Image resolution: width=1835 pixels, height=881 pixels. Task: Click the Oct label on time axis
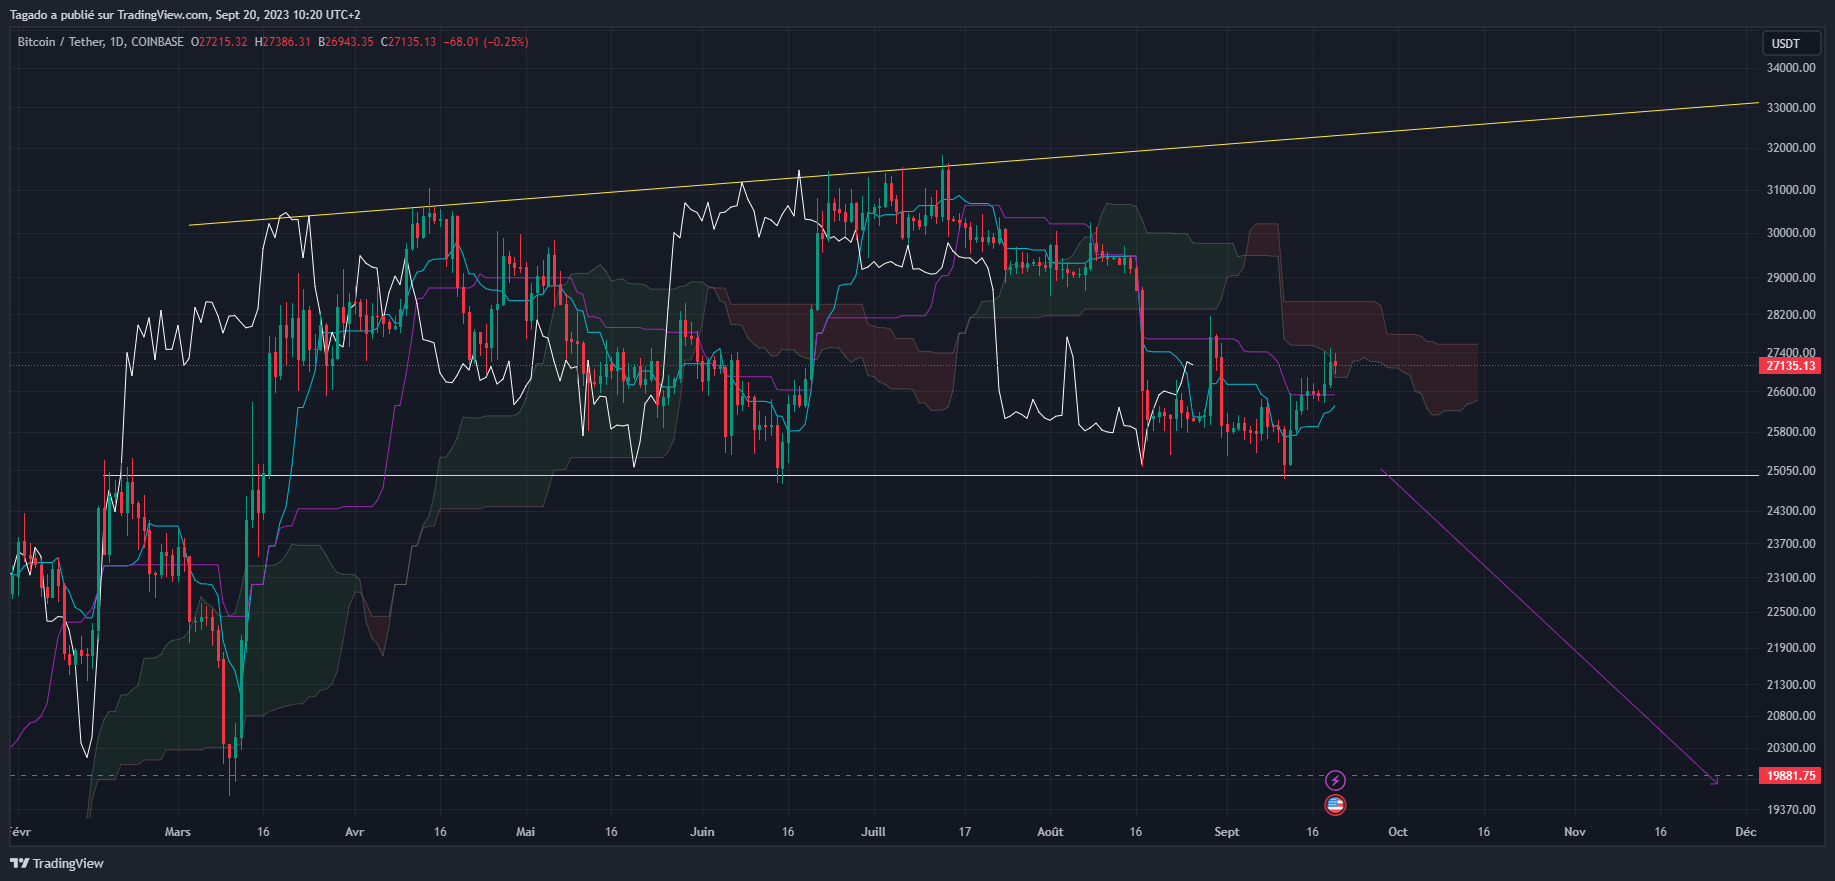click(1397, 832)
